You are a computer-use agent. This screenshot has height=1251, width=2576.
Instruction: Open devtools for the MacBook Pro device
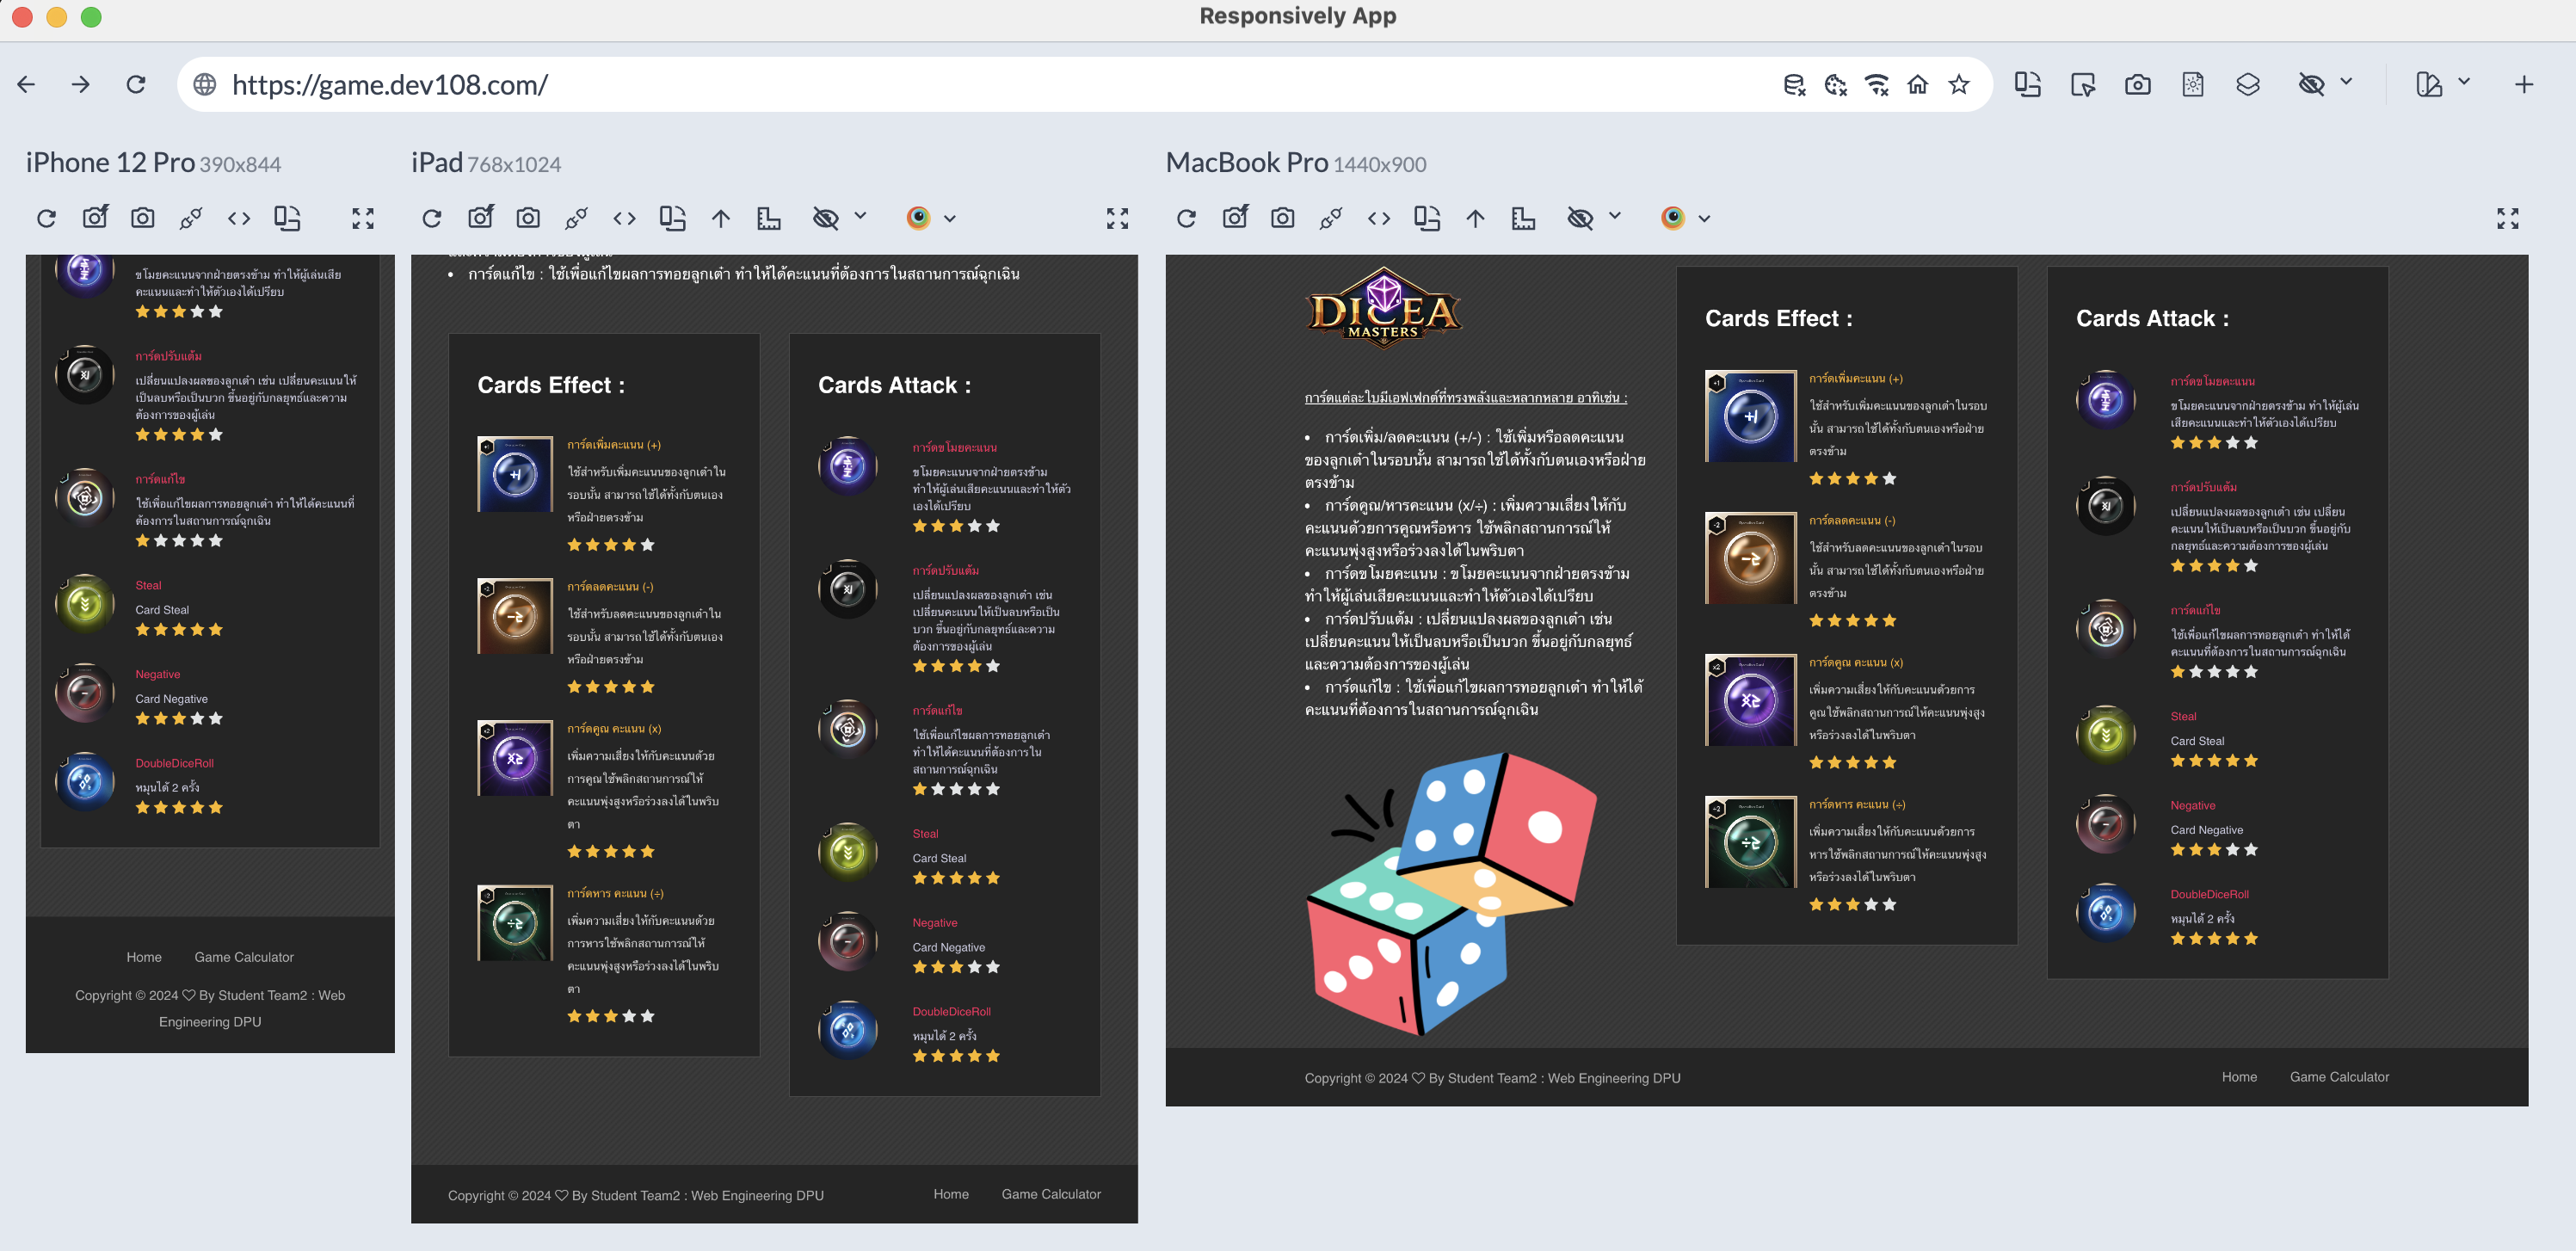1379,218
